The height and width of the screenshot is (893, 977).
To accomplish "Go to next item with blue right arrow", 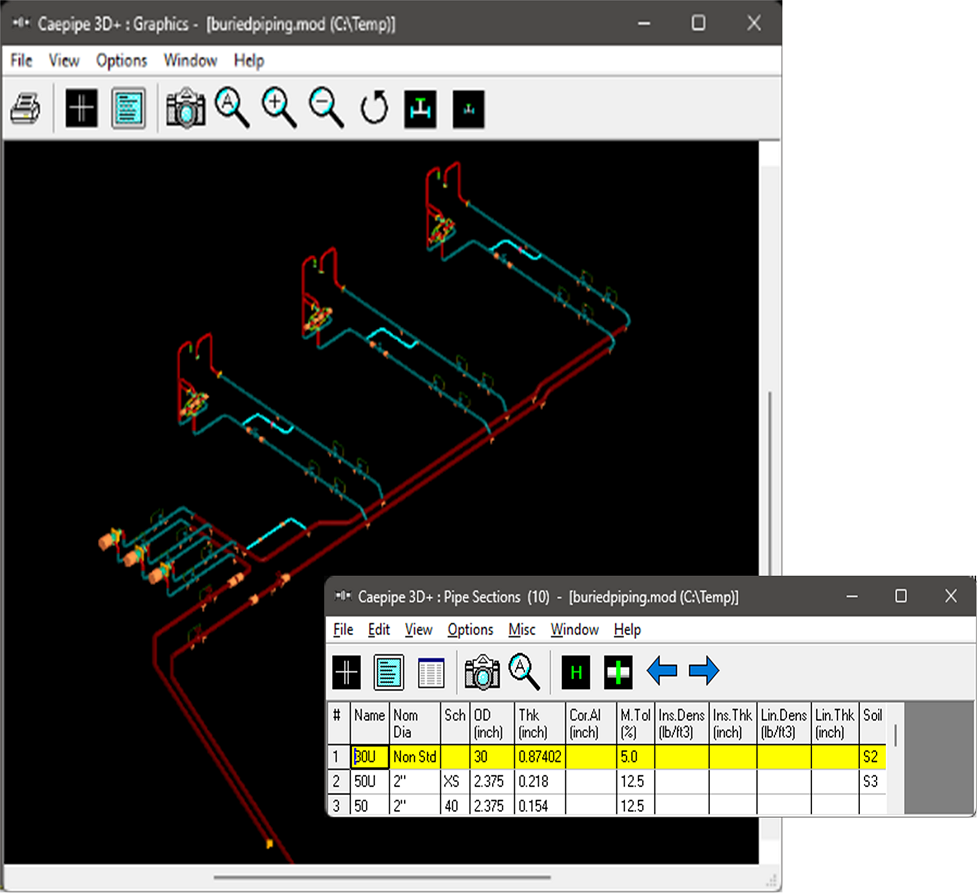I will pyautogui.click(x=704, y=672).
